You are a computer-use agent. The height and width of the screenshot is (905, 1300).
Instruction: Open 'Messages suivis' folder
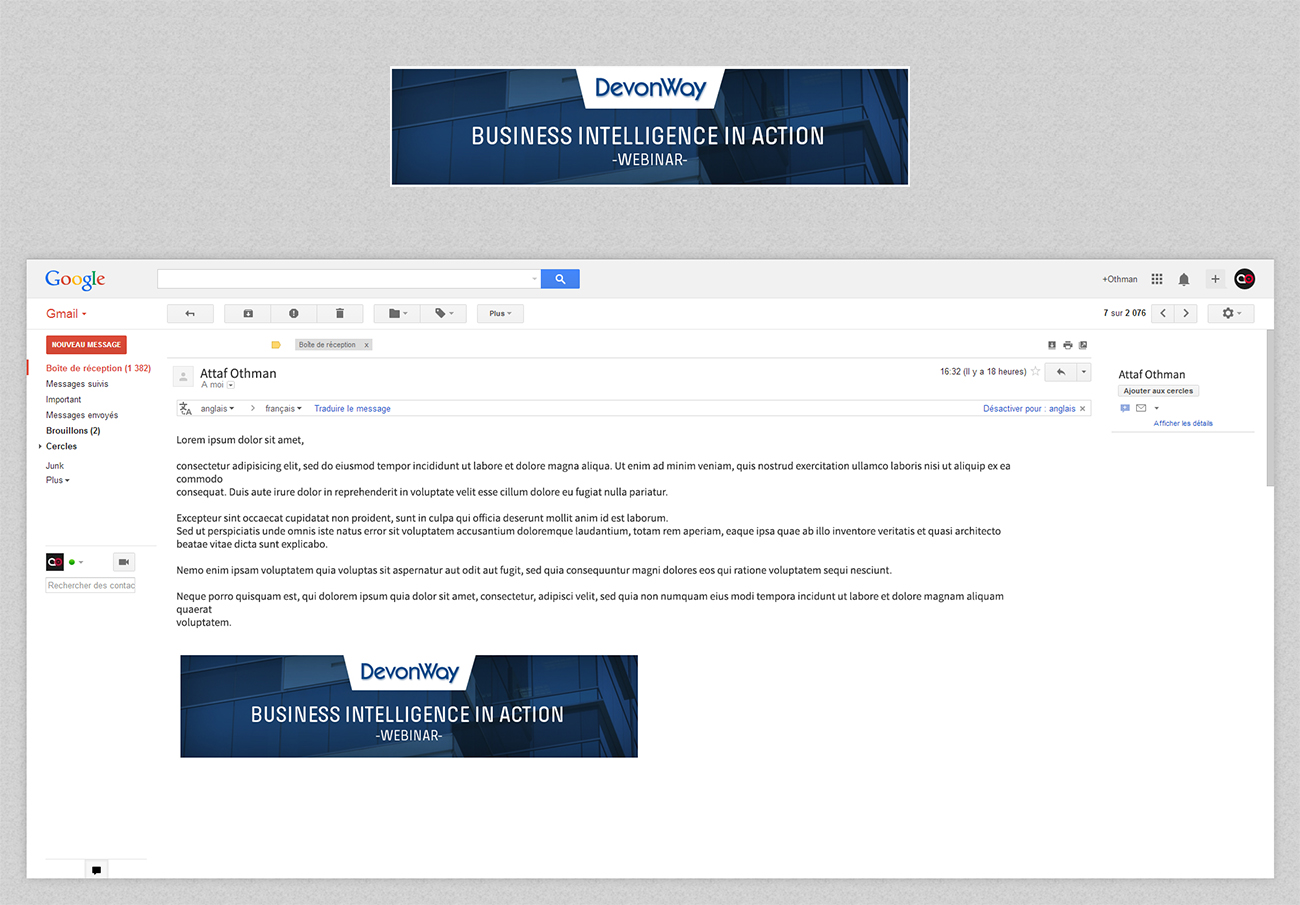pyautogui.click(x=77, y=384)
